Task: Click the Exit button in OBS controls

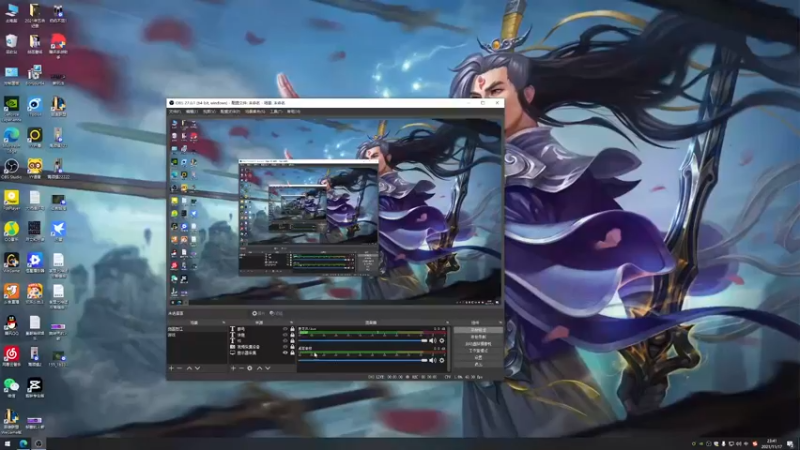Action: tap(479, 364)
